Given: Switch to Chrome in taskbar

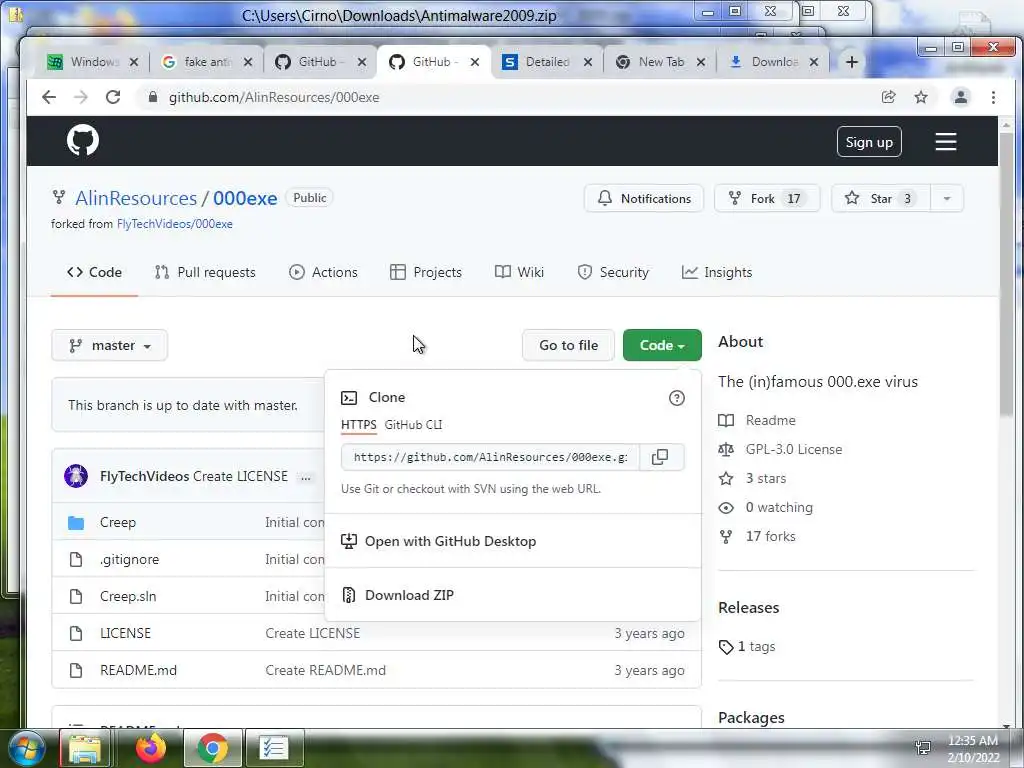Looking at the screenshot, I should click(212, 748).
